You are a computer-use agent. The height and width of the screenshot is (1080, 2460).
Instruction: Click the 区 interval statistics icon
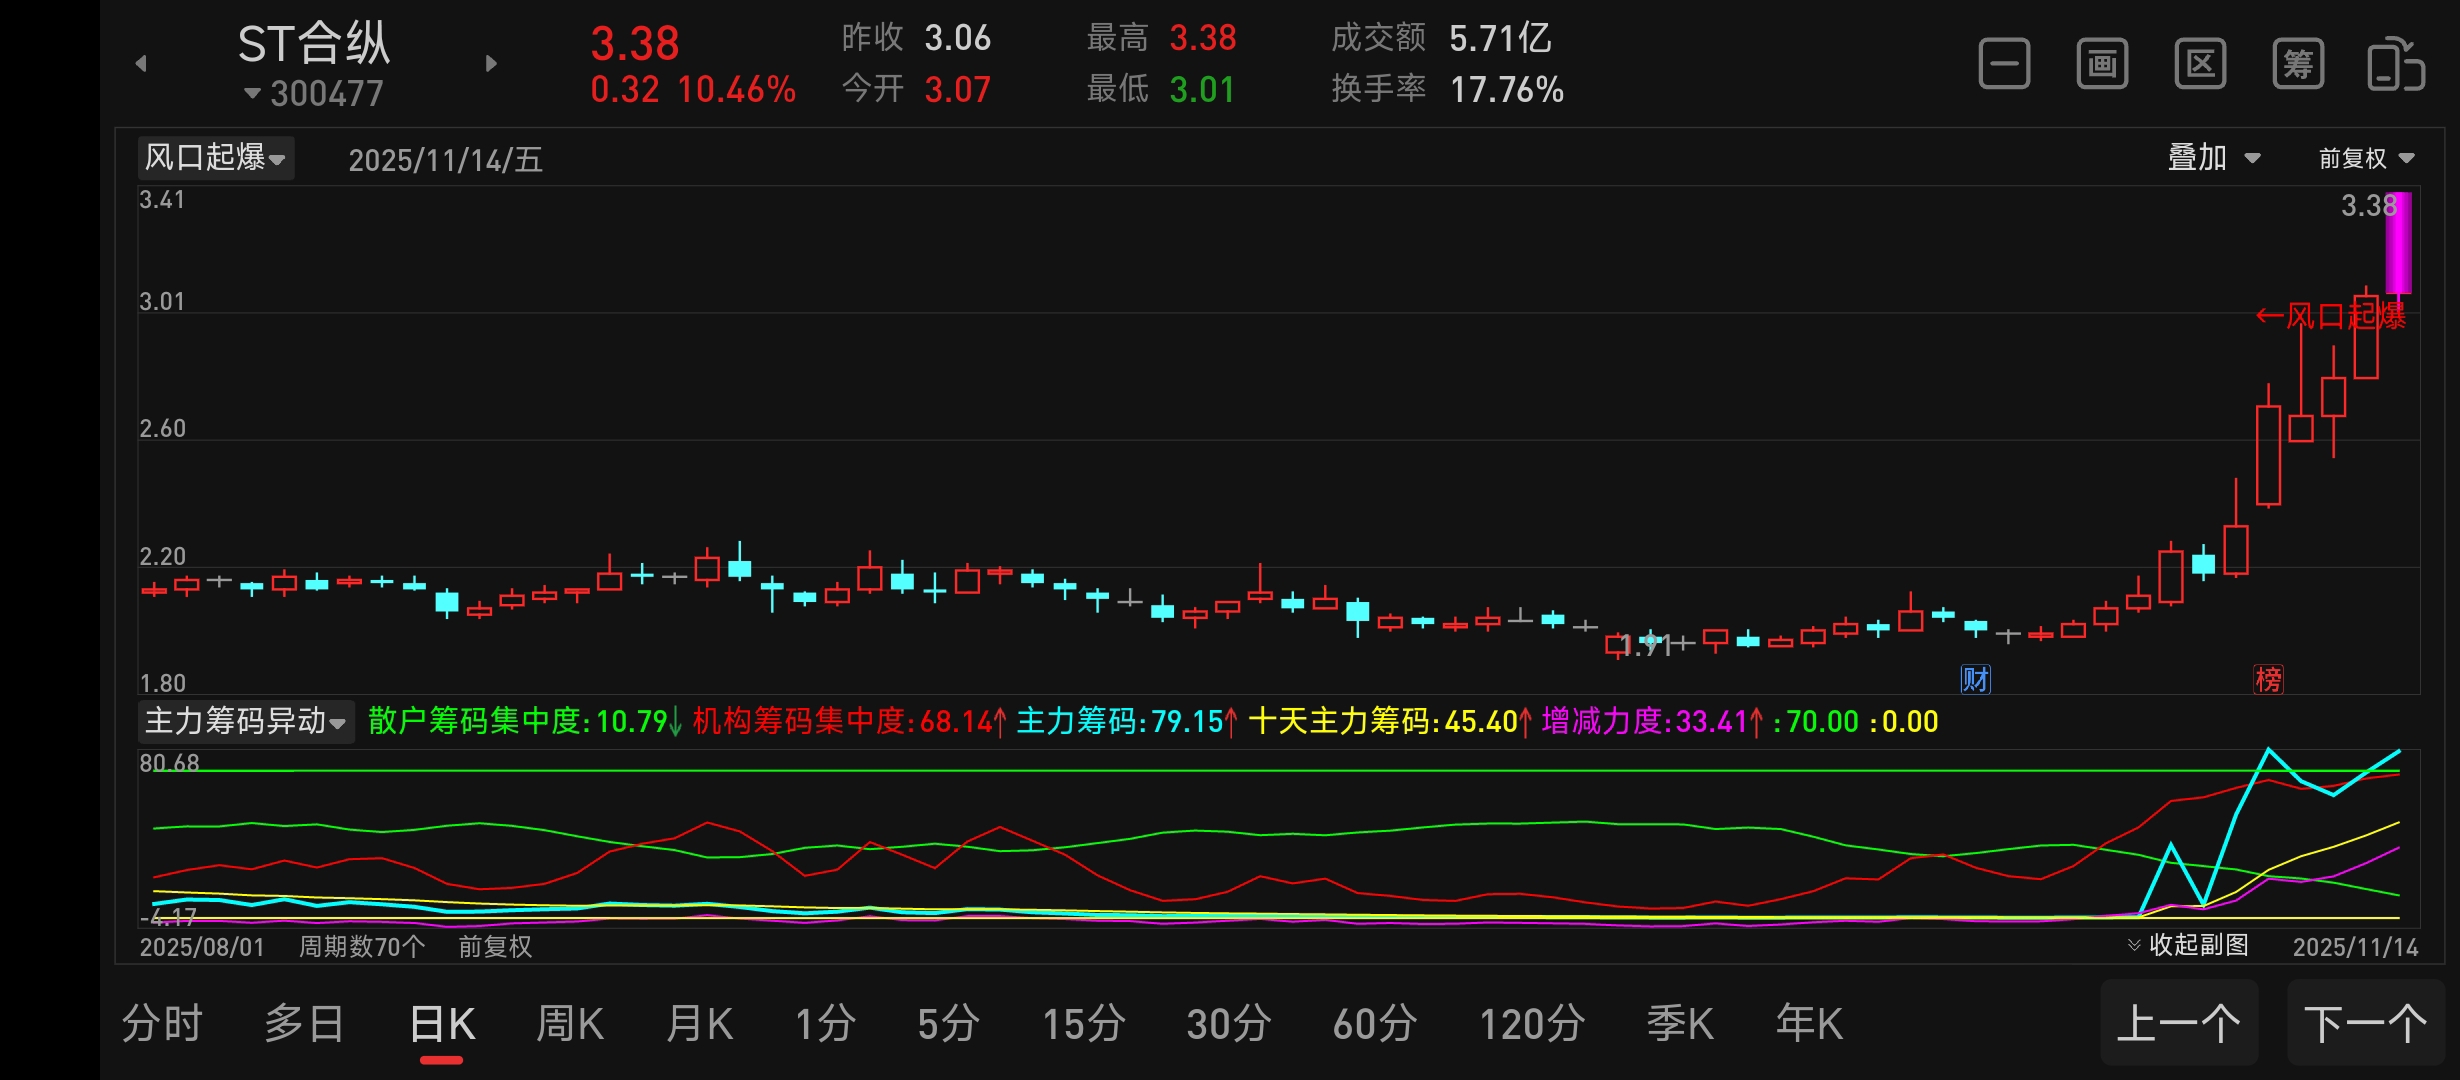click(x=2200, y=65)
